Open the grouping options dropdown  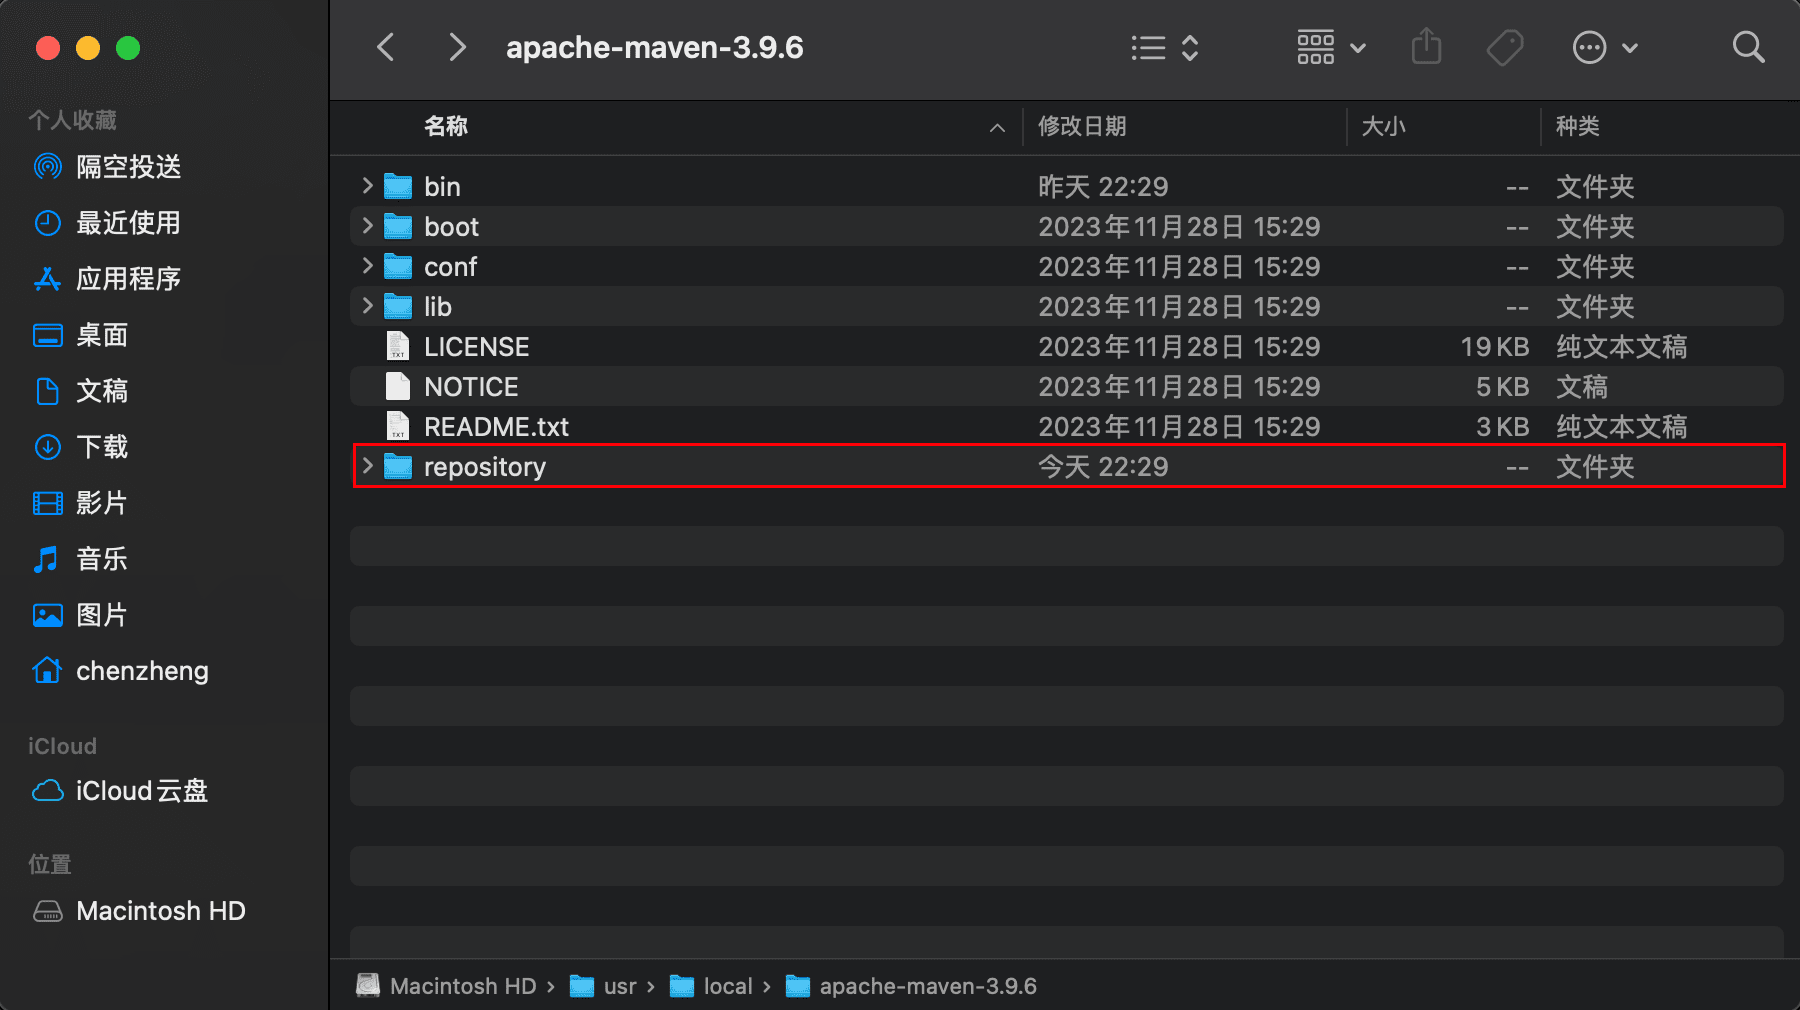[1331, 47]
